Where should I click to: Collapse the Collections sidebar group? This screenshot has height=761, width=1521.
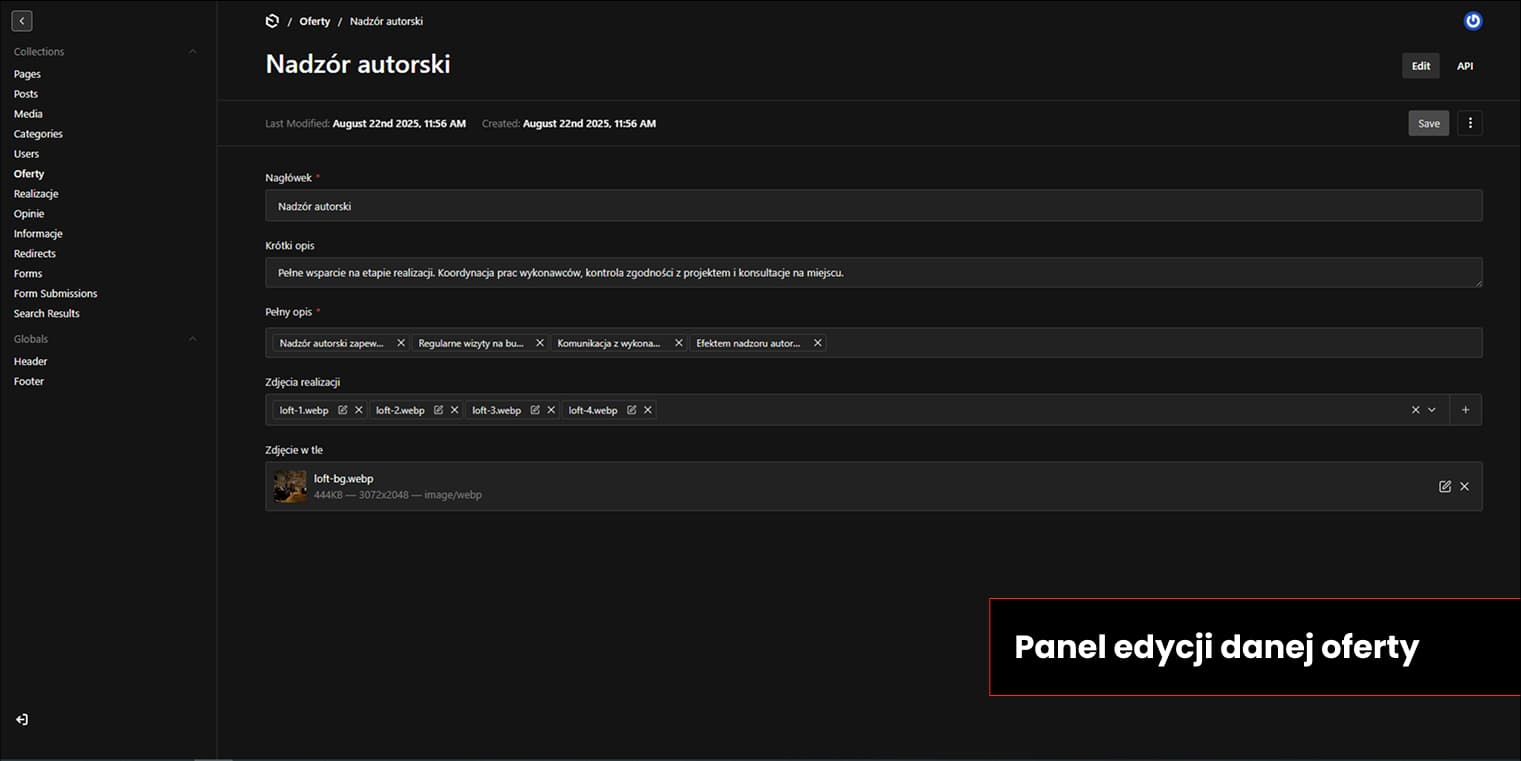pyautogui.click(x=193, y=52)
